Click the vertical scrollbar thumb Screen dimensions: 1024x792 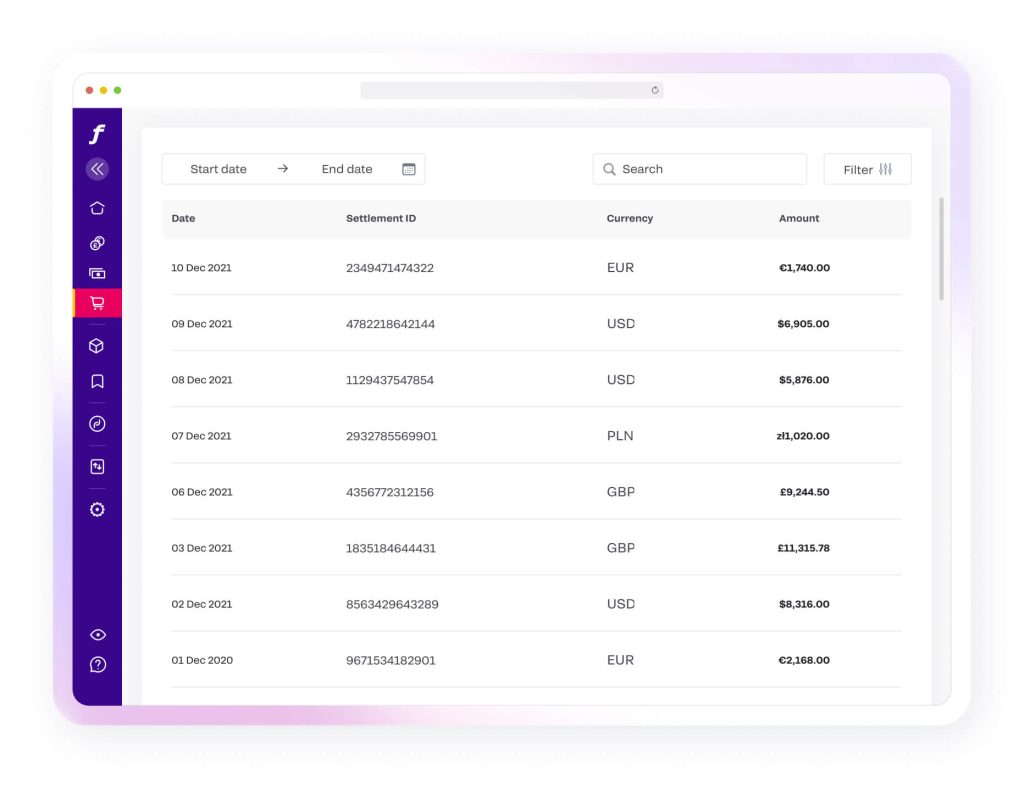coord(940,248)
